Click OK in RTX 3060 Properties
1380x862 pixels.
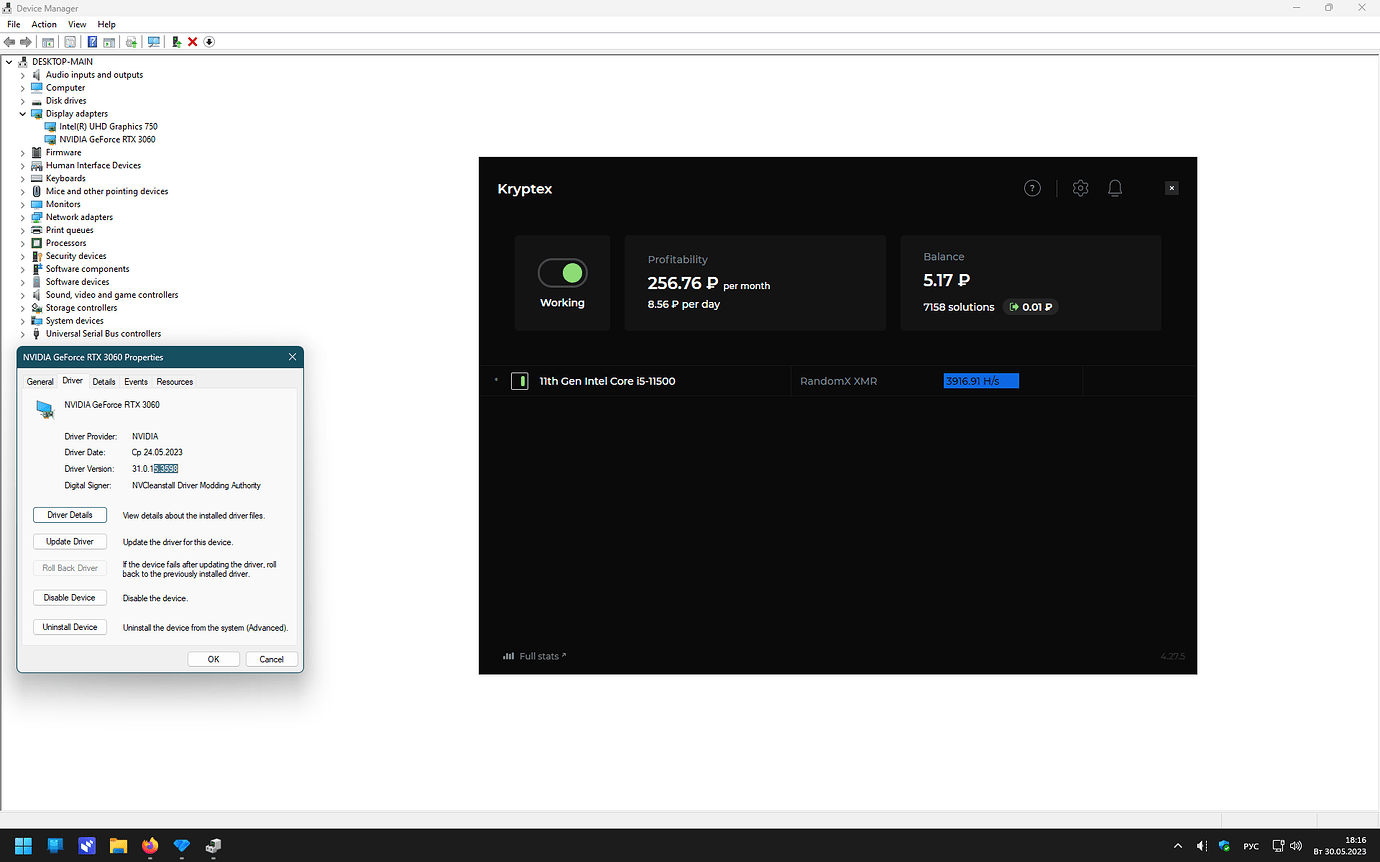(x=214, y=659)
